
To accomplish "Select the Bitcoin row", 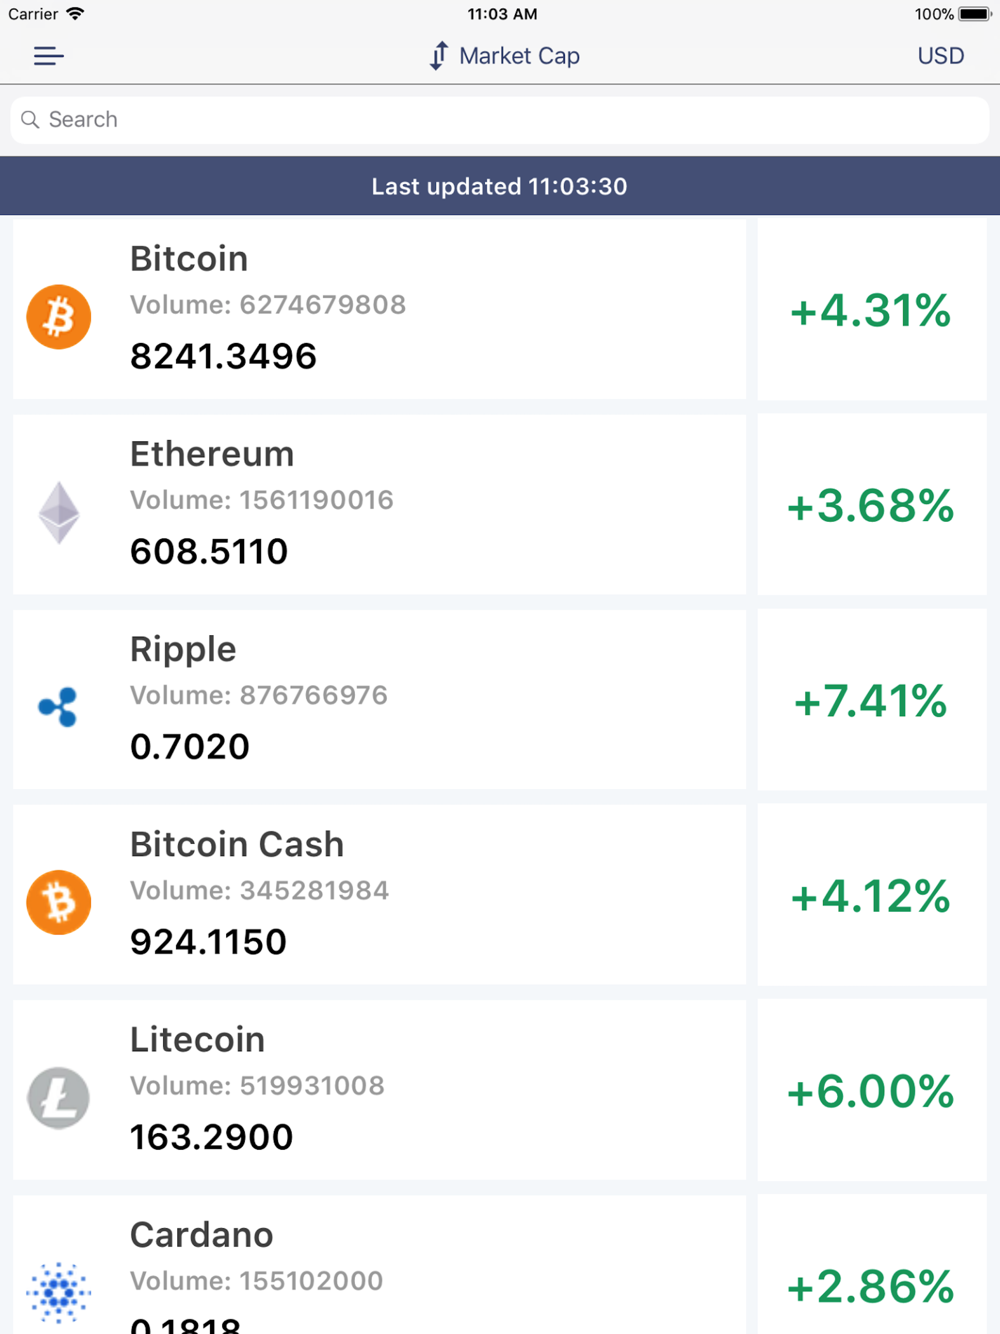I will (379, 309).
